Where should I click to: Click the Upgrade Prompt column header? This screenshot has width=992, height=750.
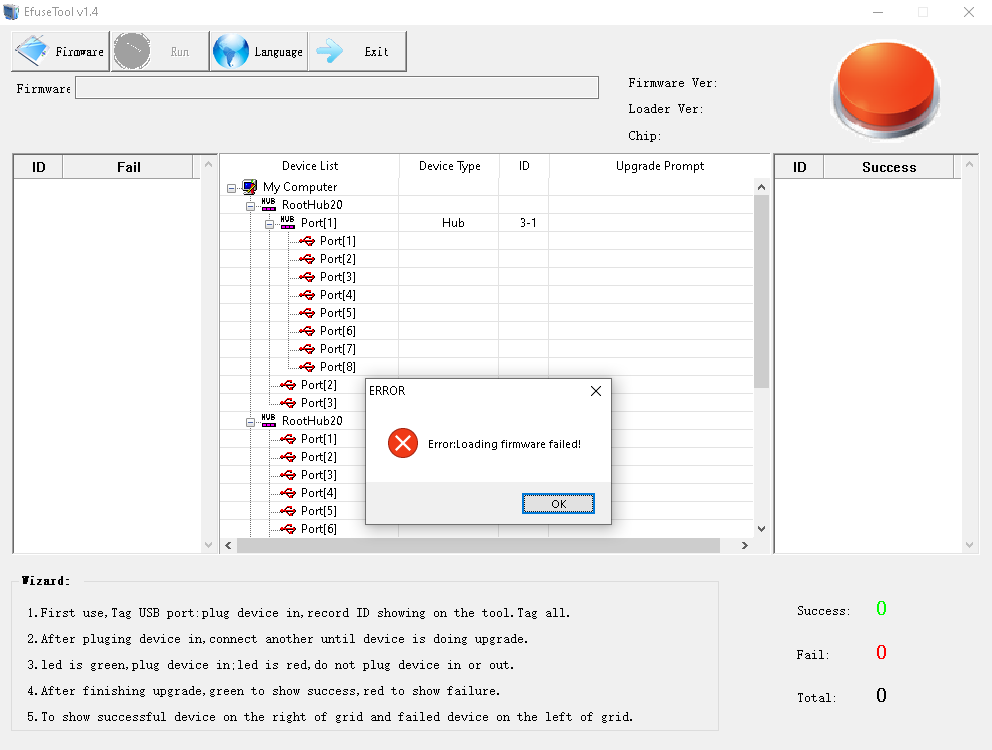pyautogui.click(x=659, y=166)
